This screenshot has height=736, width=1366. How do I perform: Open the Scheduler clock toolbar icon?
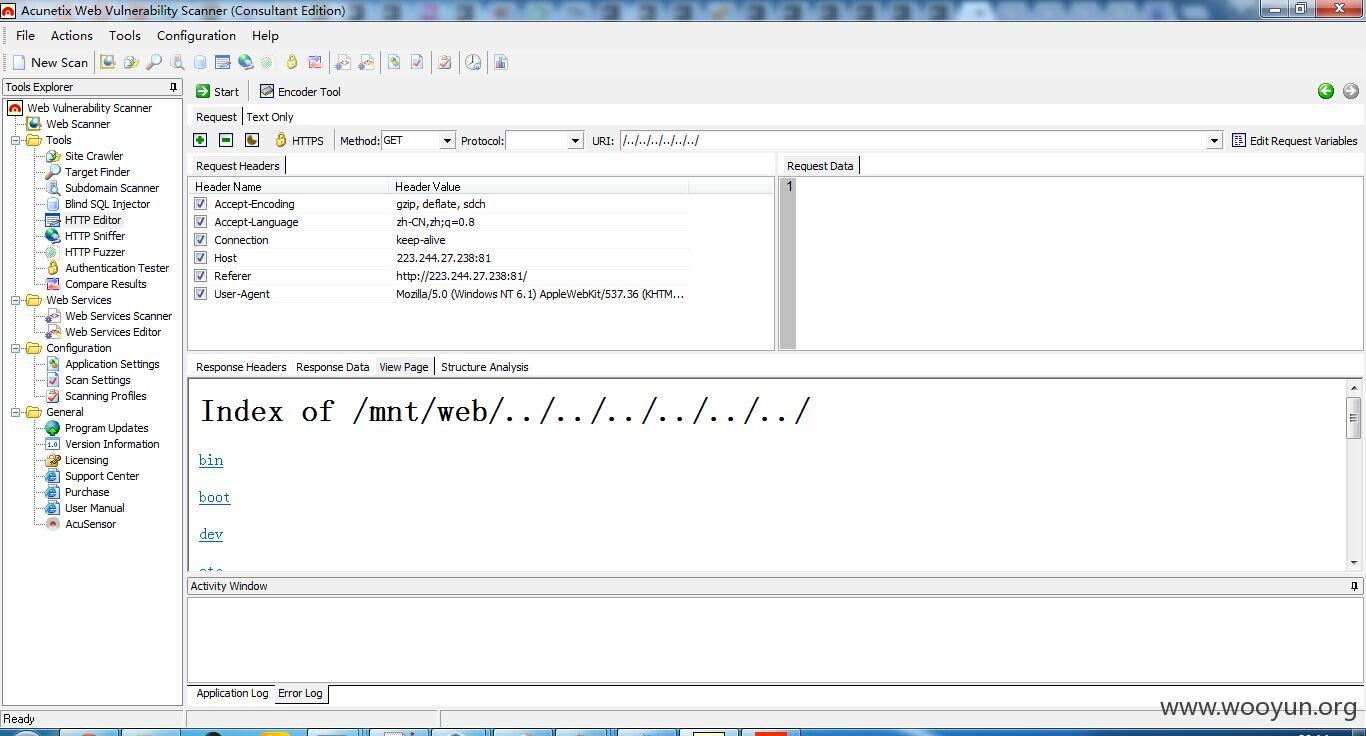coord(473,62)
